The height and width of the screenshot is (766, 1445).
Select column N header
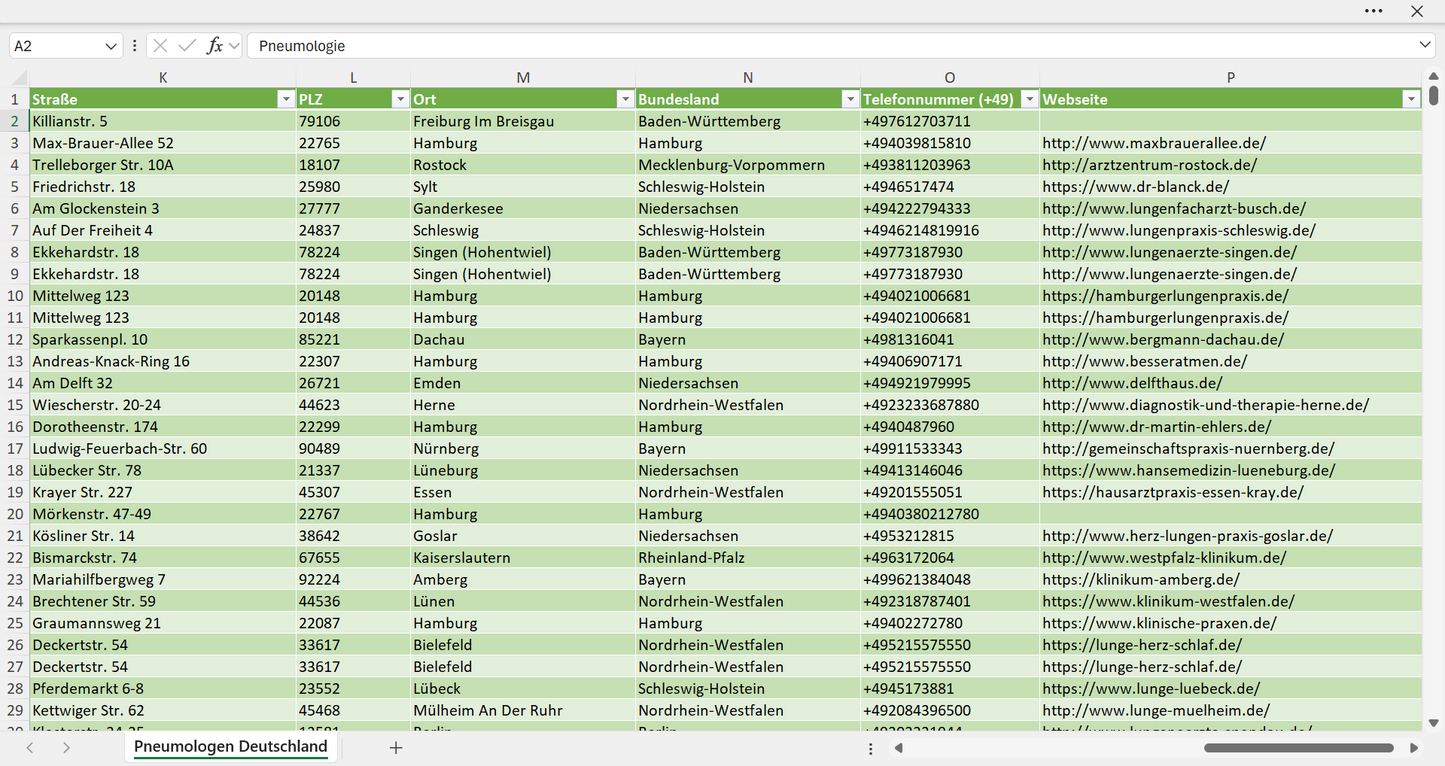click(748, 77)
